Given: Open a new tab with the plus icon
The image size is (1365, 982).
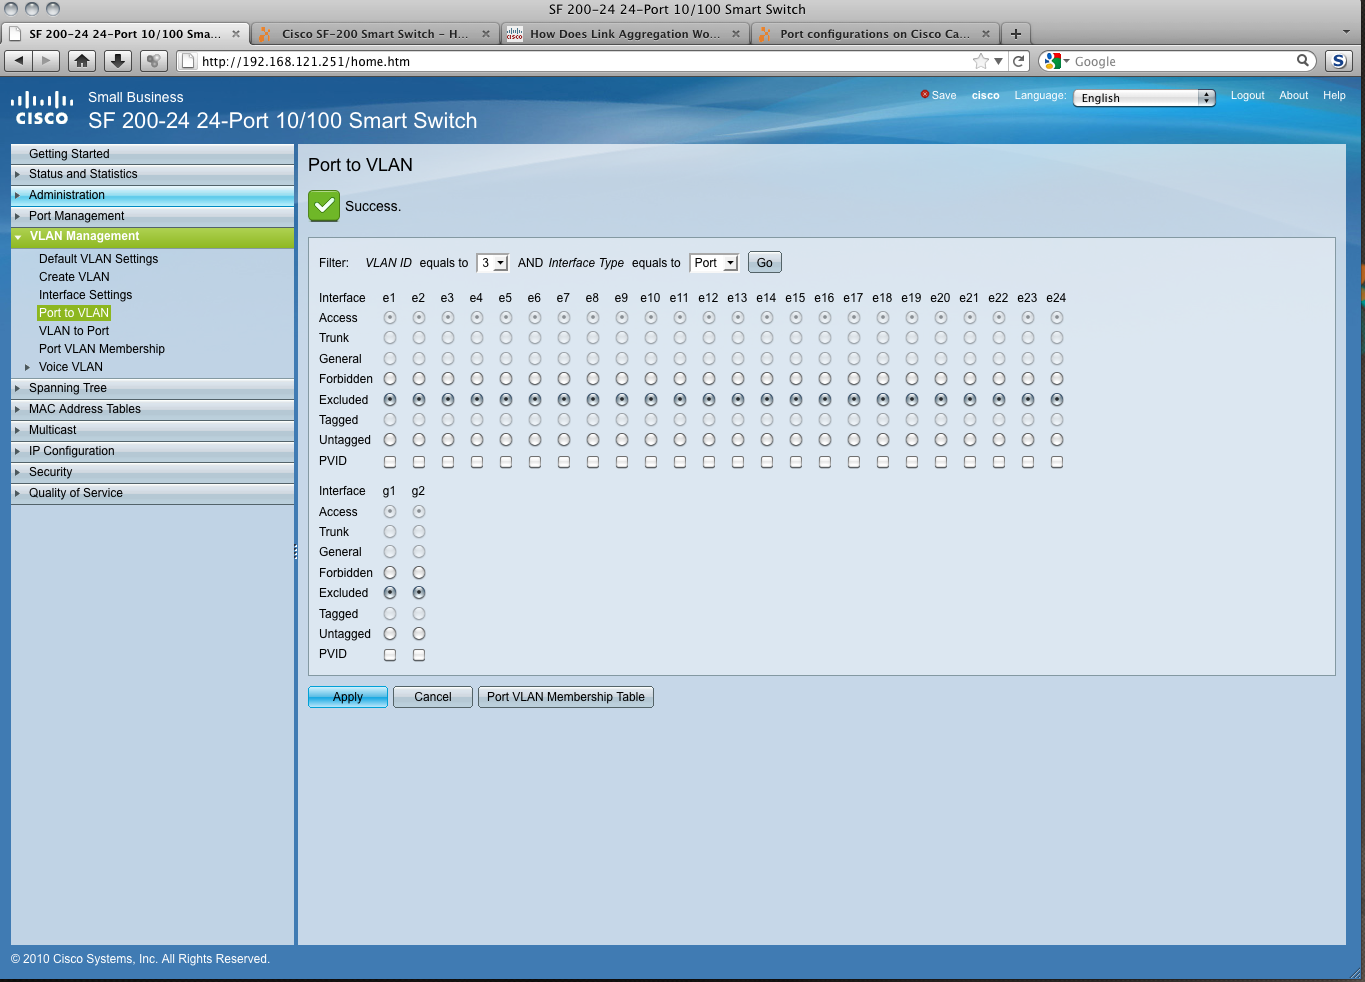Looking at the screenshot, I should [1016, 34].
